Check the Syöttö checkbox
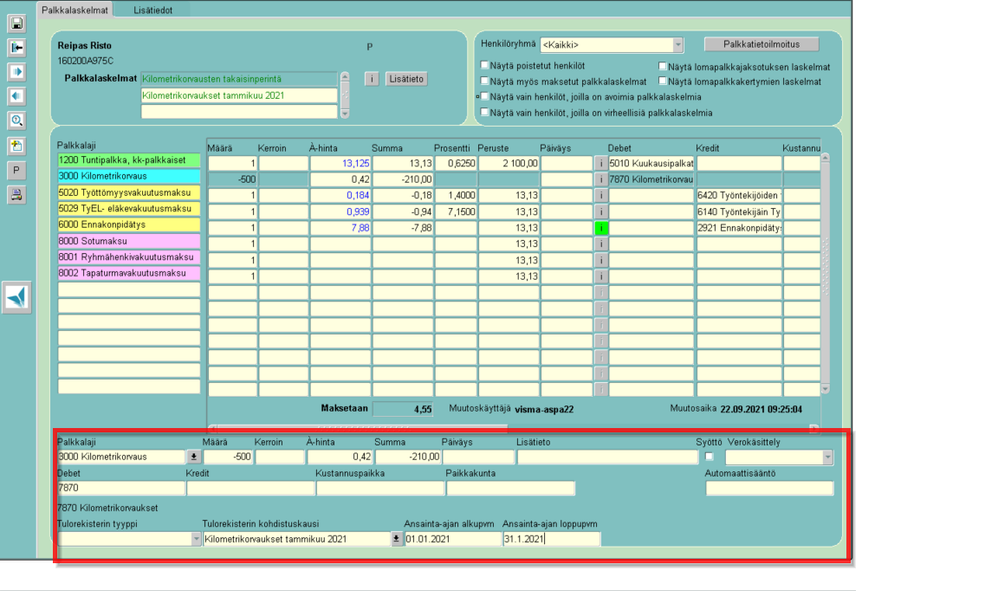 coord(709,457)
